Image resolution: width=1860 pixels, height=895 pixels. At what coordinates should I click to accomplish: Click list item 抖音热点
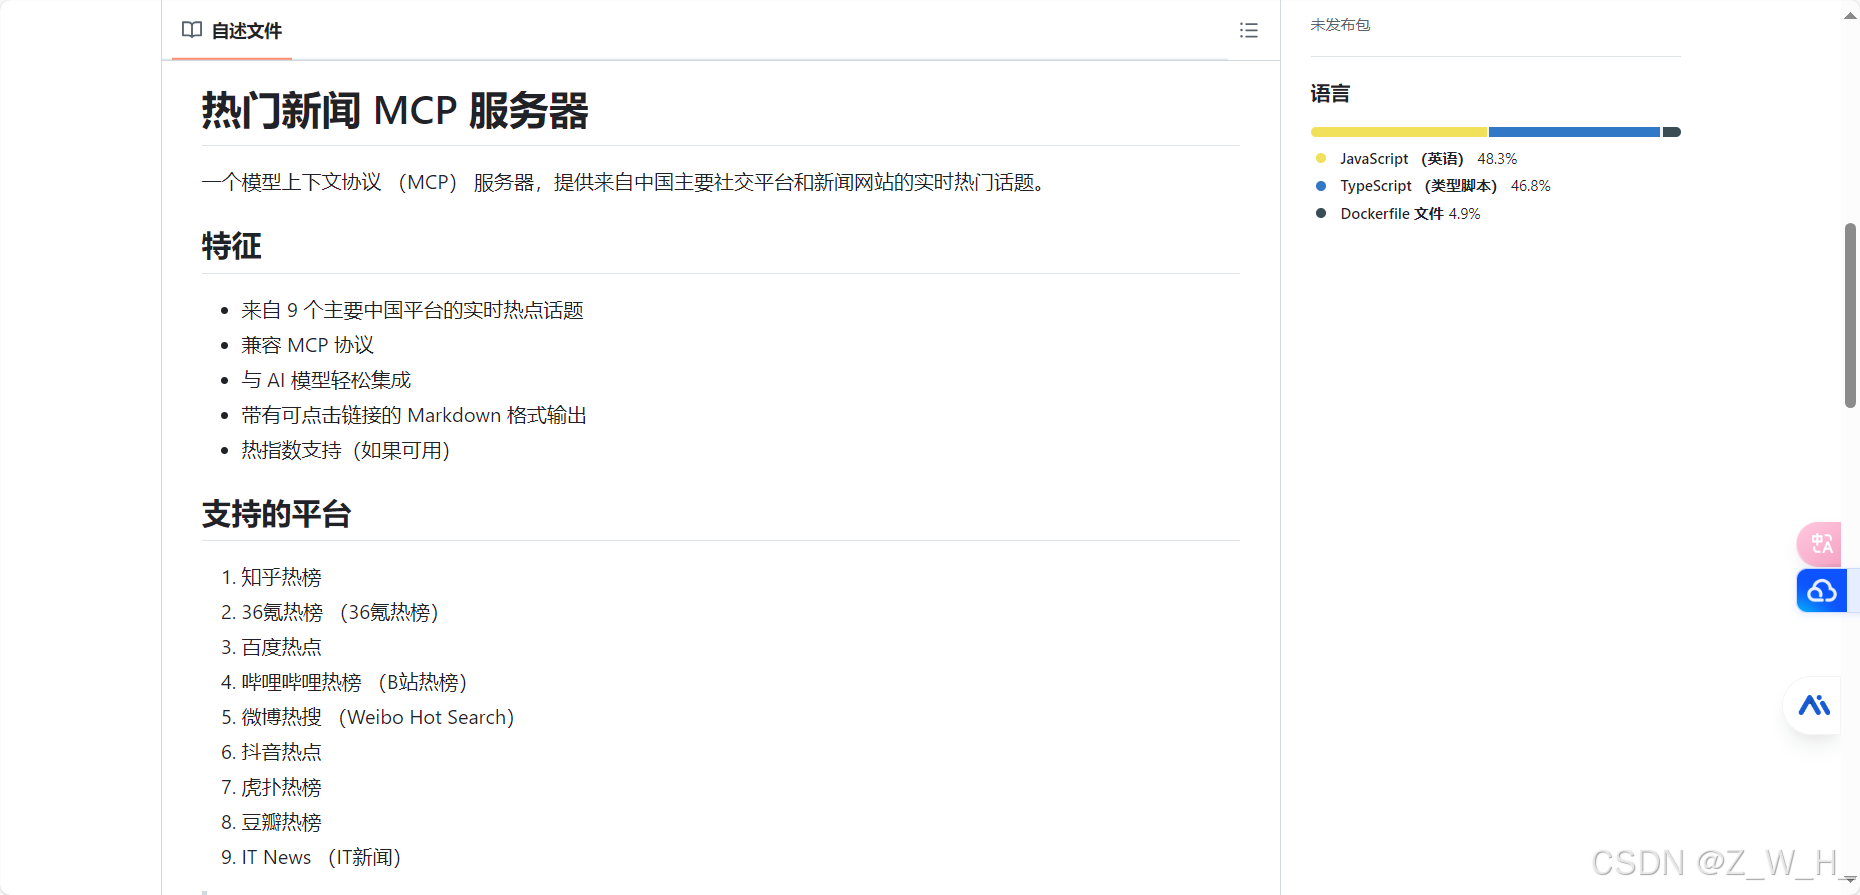click(281, 752)
